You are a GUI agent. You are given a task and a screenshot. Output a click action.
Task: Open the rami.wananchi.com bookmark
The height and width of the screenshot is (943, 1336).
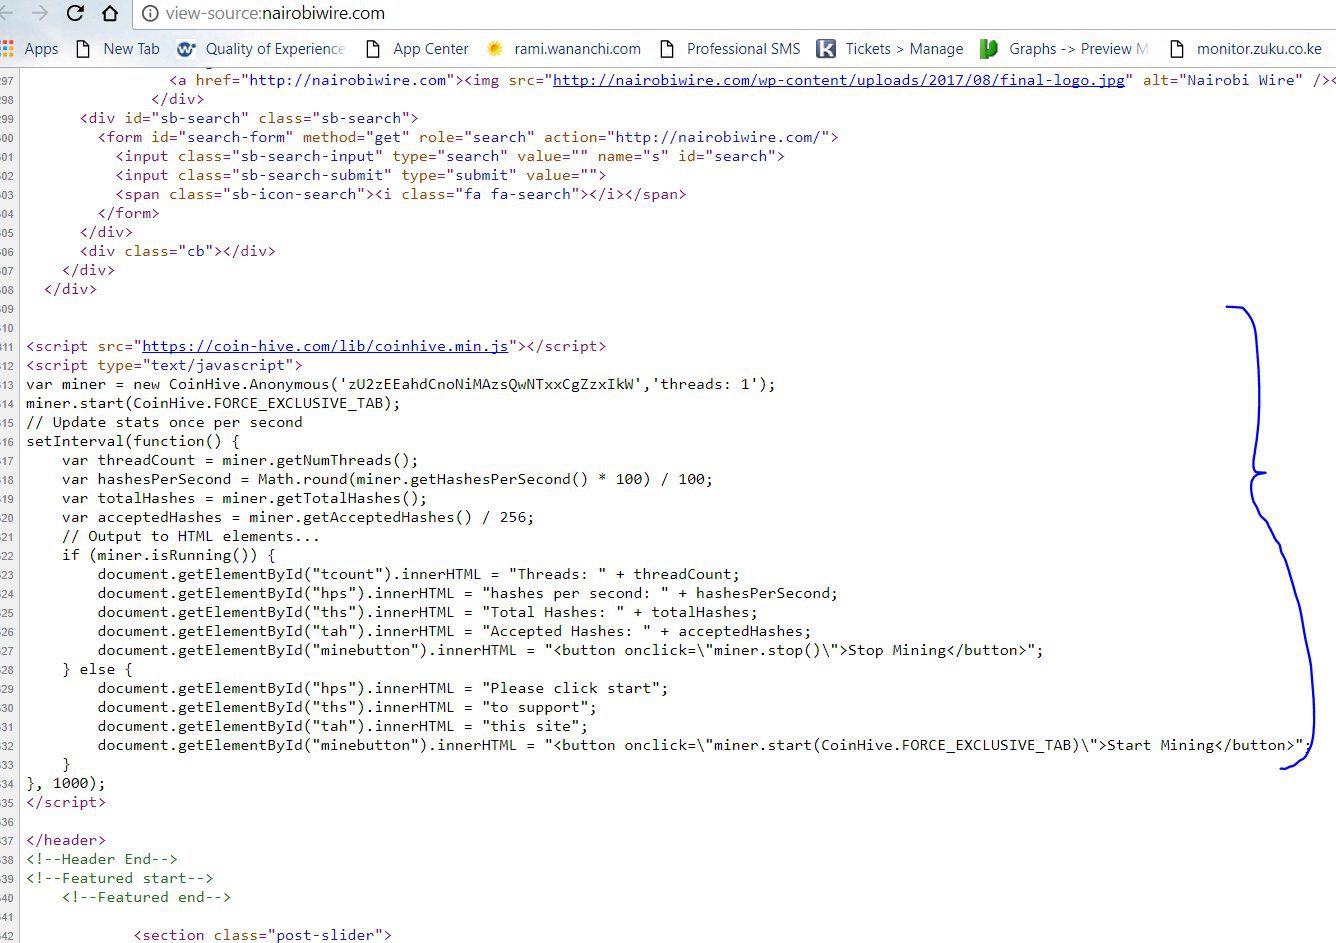tap(564, 48)
